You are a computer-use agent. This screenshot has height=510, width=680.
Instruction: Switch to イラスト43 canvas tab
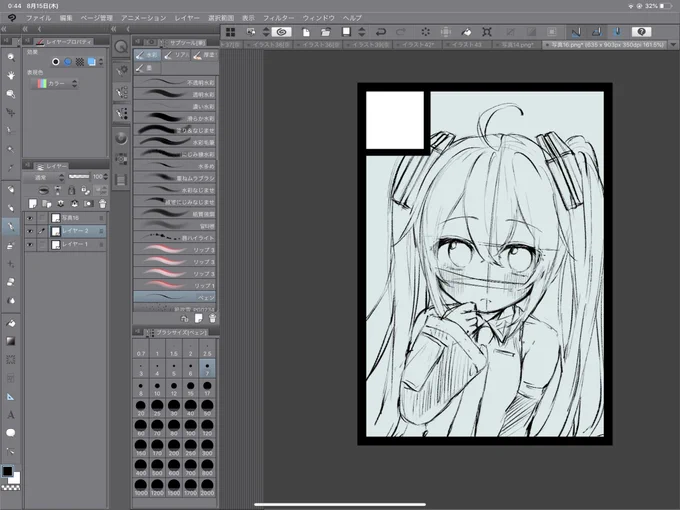click(467, 45)
